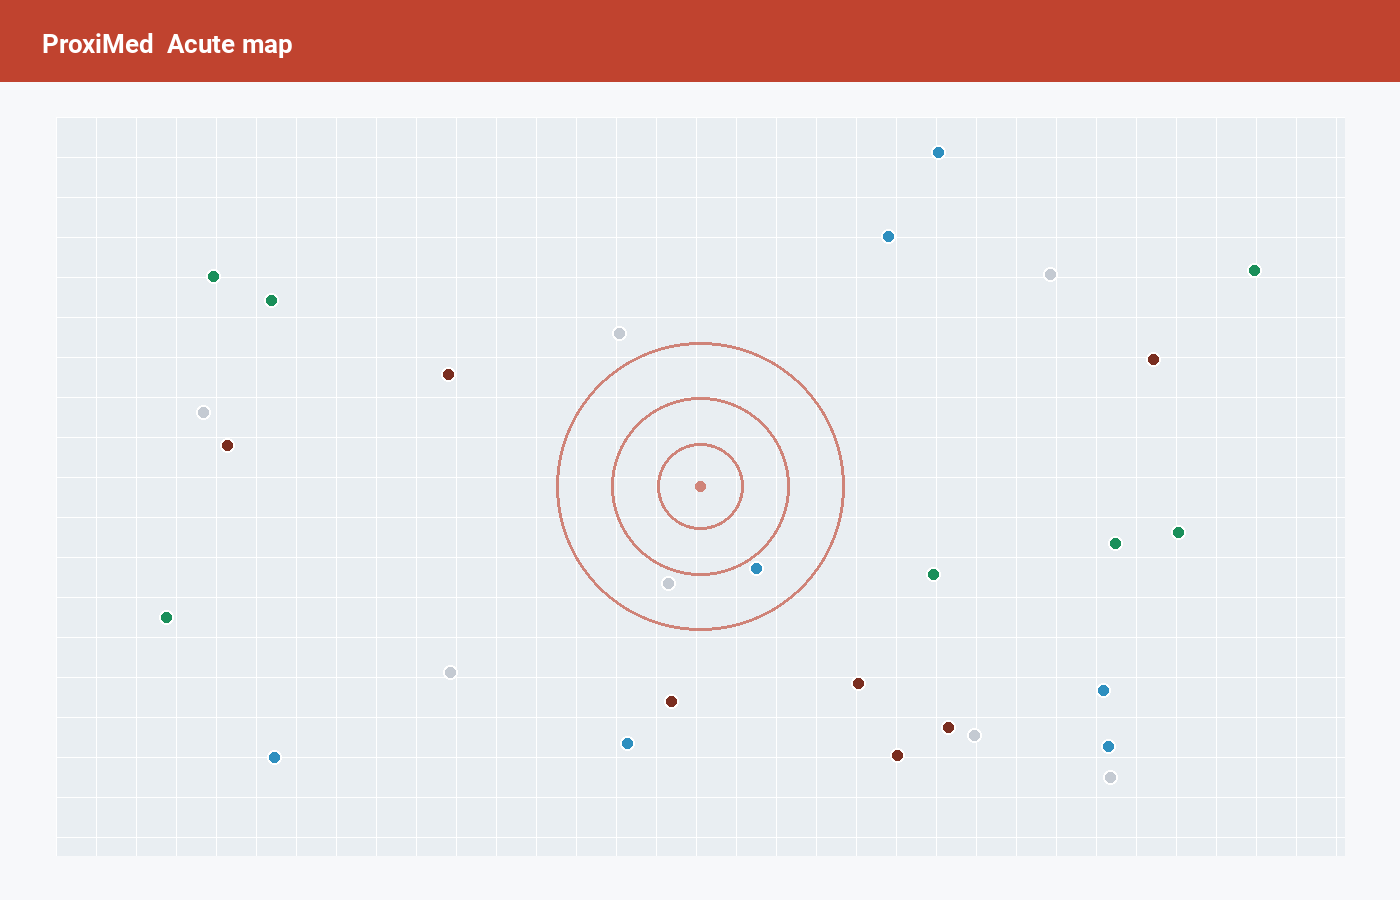Select the blue marker below the rings' dark red marker
Image resolution: width=1400 pixels, height=900 pixels.
click(627, 743)
